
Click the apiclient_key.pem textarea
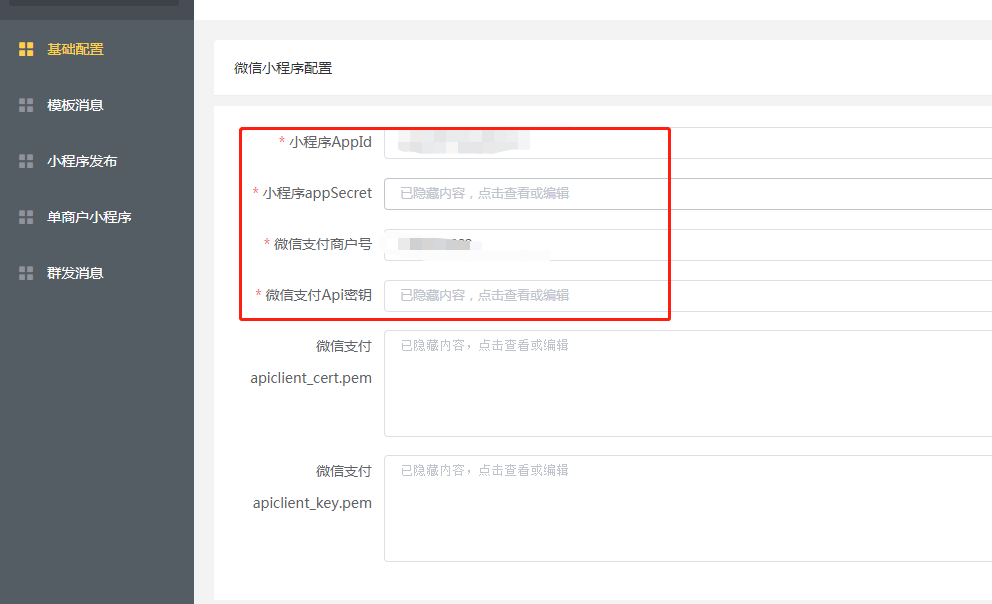point(688,508)
